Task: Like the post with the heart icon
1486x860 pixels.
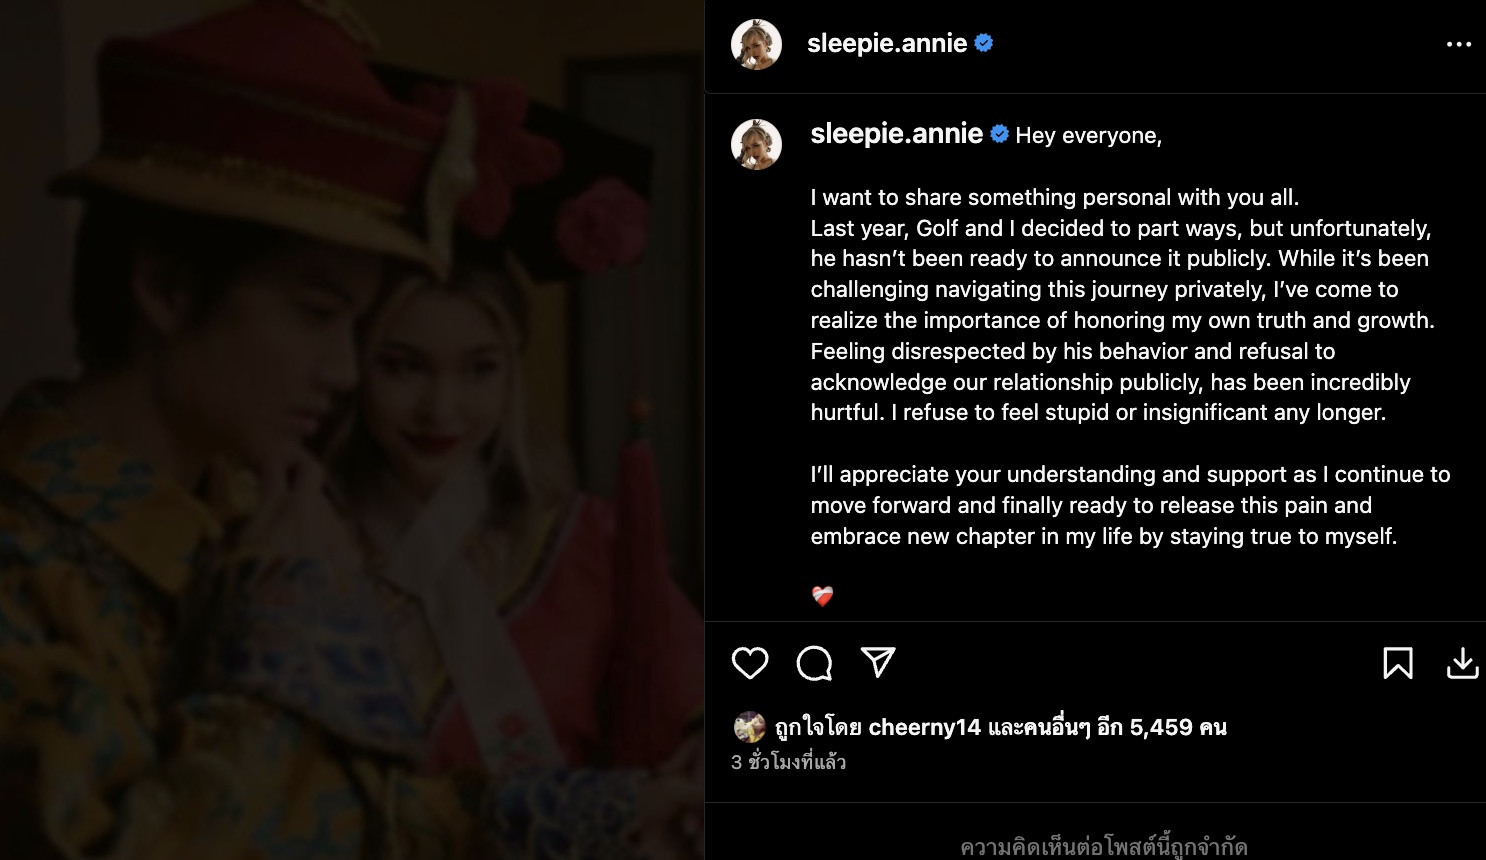Action: click(x=750, y=663)
